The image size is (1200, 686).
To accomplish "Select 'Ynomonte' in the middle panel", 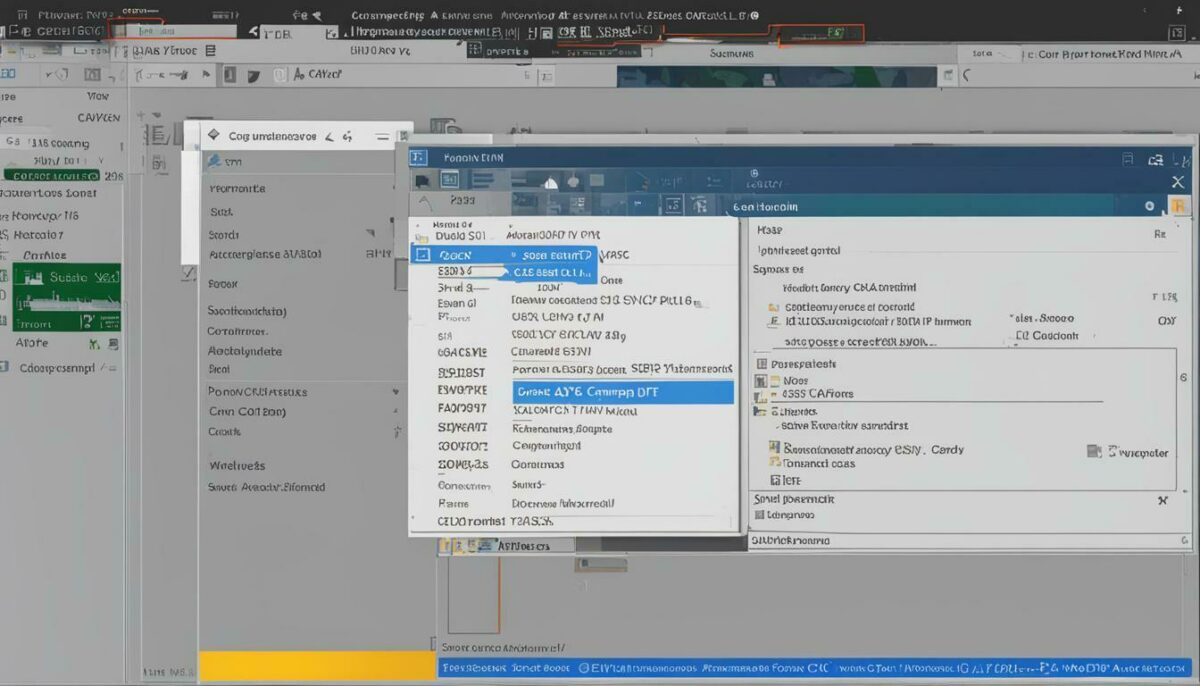I will [x=237, y=188].
